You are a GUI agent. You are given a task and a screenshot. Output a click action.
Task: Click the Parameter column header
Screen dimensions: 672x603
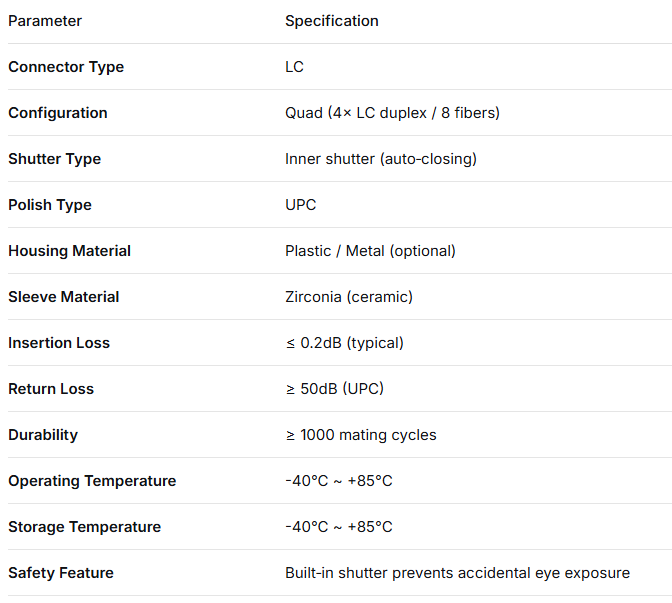tap(45, 21)
